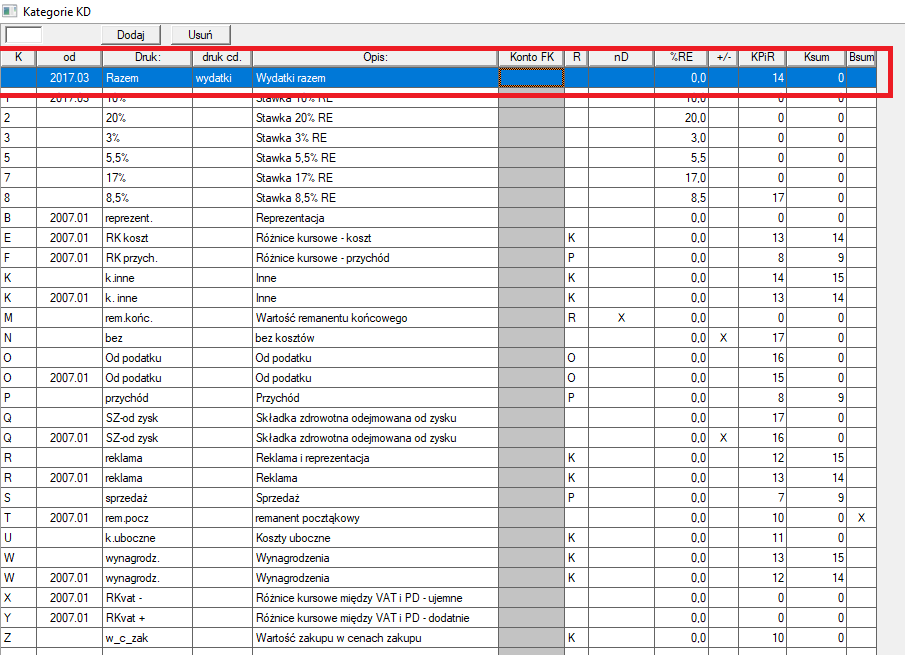Sort by the Konto FK column header

(x=531, y=58)
